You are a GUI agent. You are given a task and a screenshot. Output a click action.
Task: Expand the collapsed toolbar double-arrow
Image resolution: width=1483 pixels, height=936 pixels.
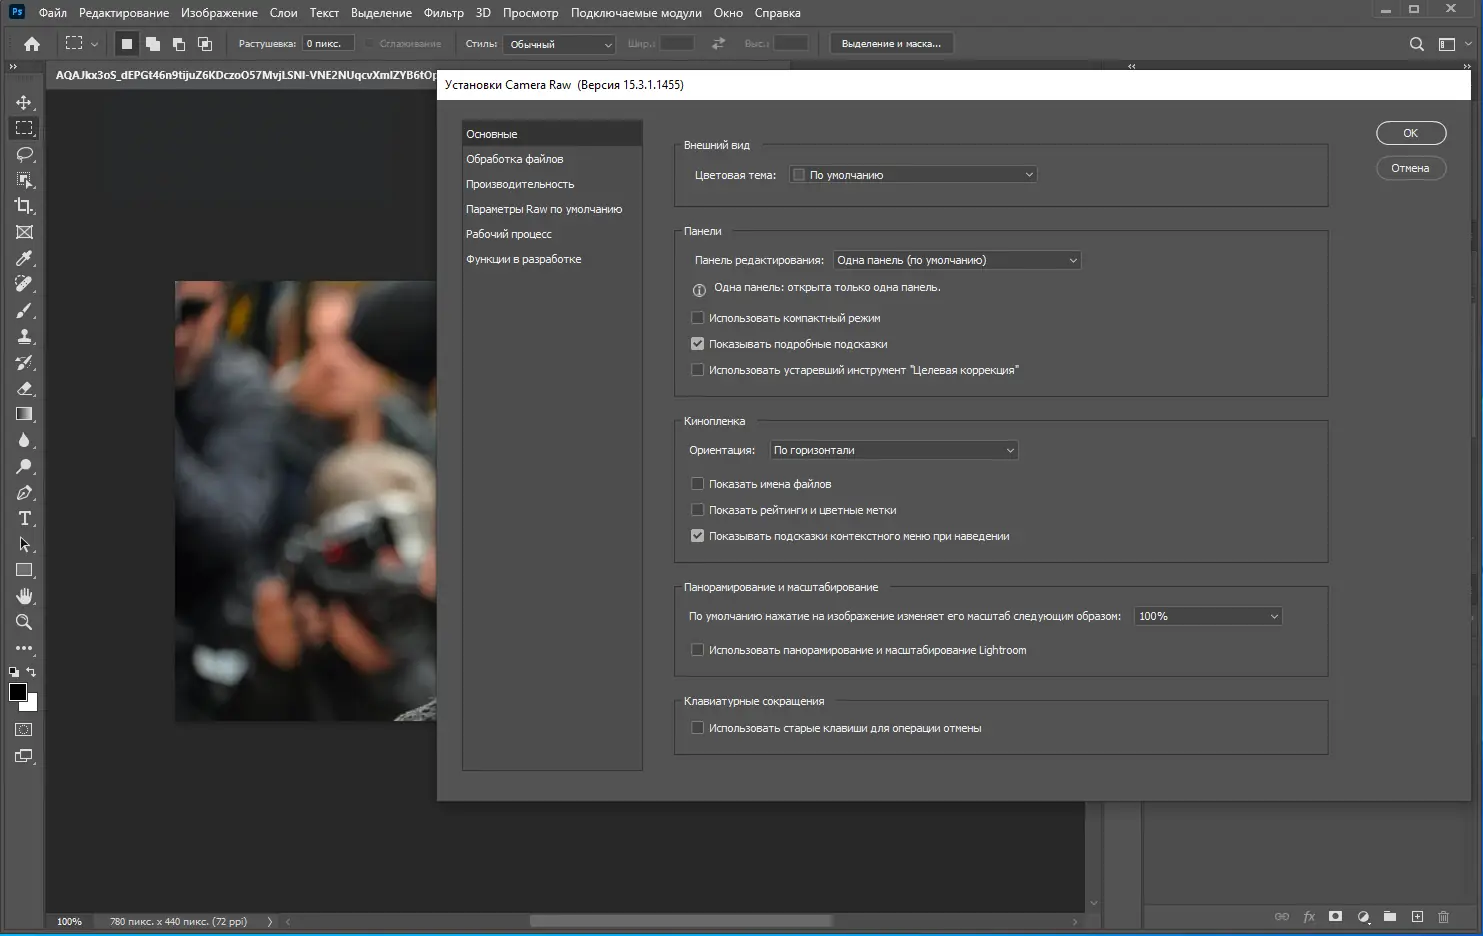click(x=13, y=67)
